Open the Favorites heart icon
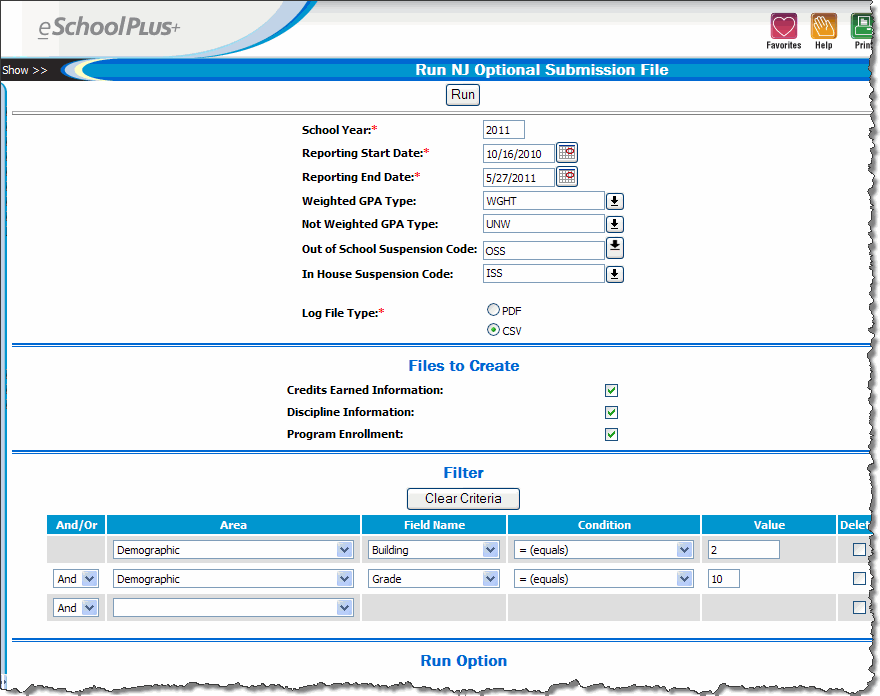880x696 pixels. click(x=783, y=27)
